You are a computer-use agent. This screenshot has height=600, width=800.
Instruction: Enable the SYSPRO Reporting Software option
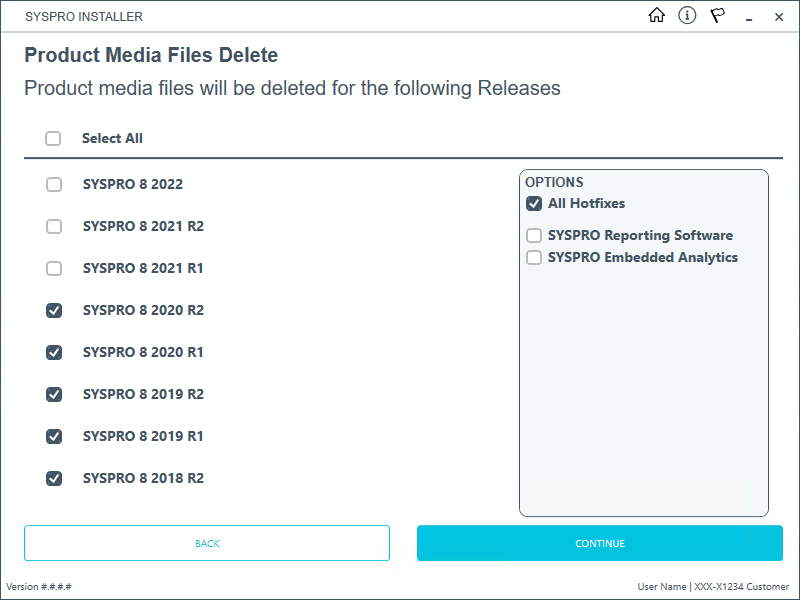pos(534,236)
